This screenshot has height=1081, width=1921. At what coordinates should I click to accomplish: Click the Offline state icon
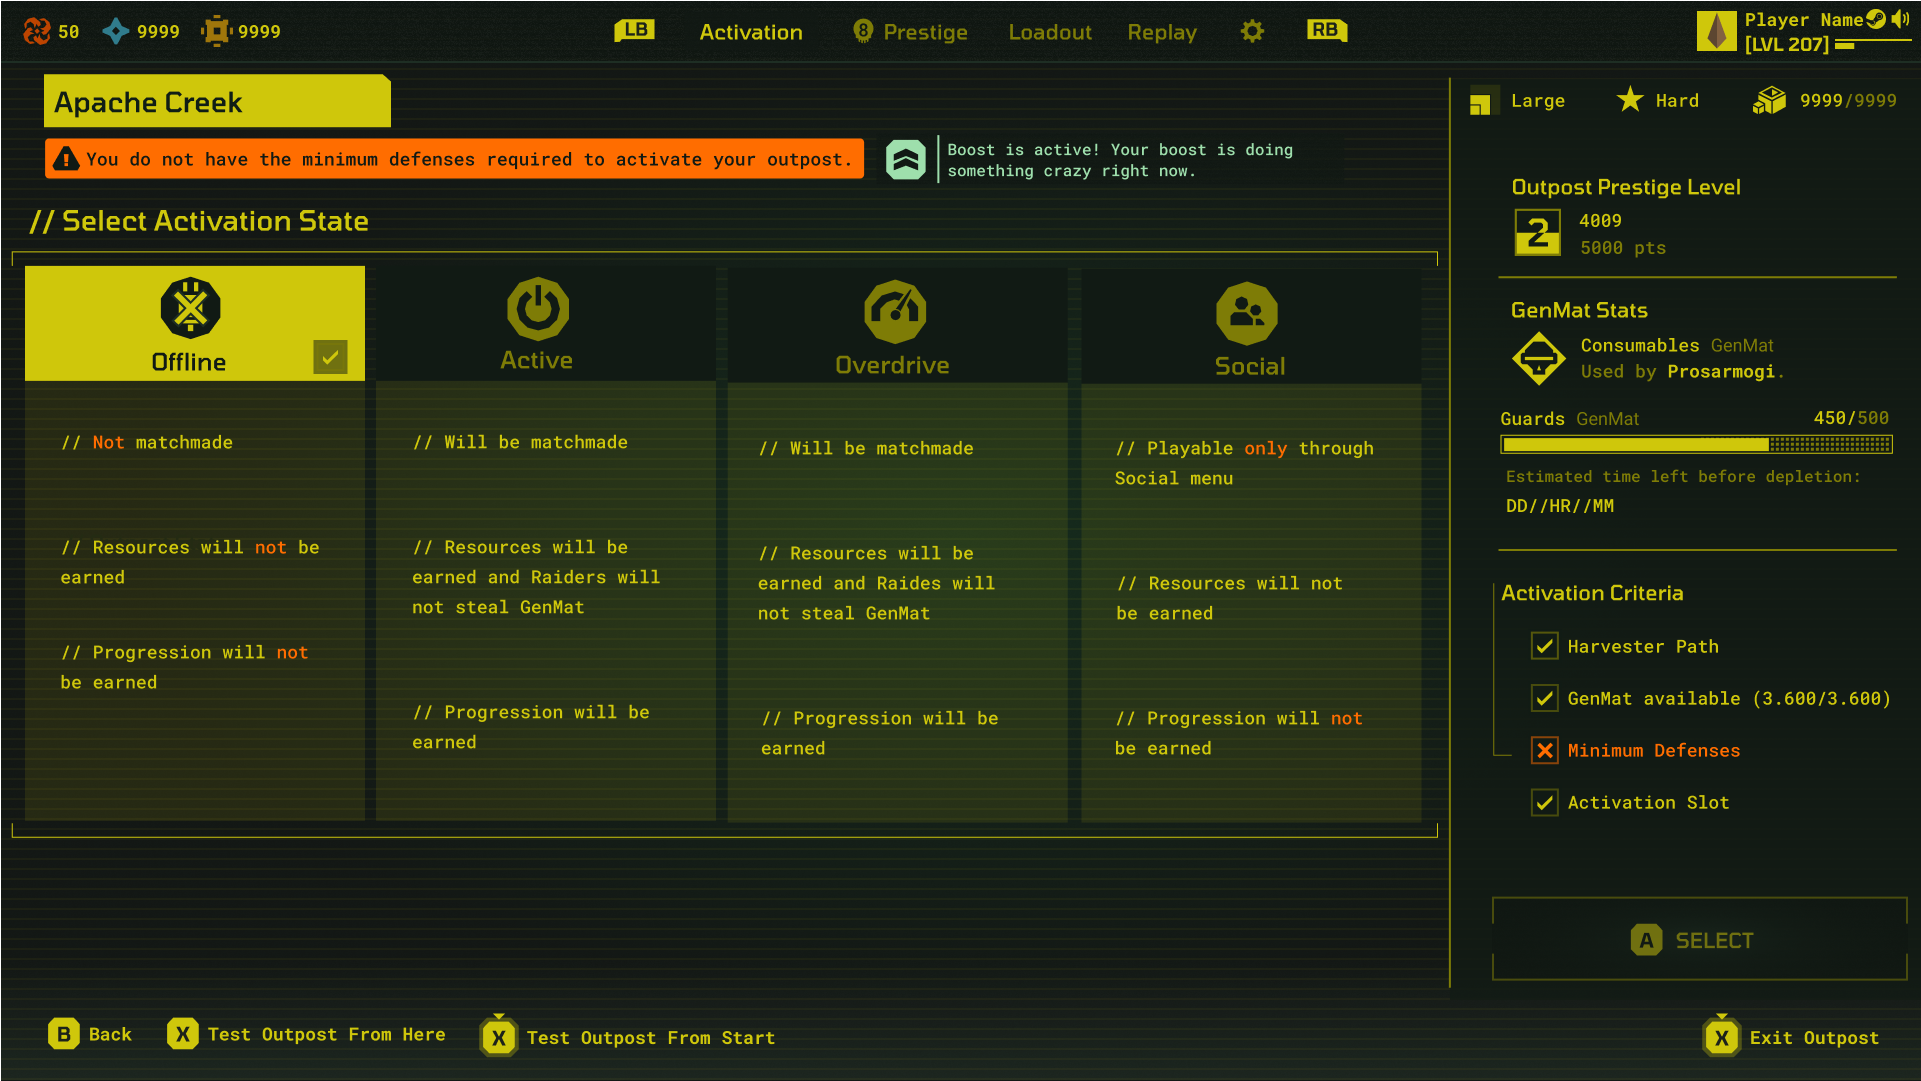coord(190,308)
